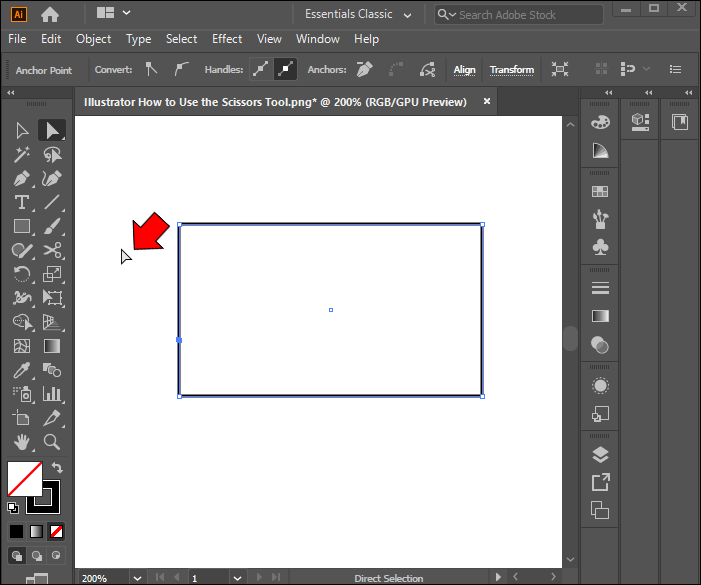
Task: Open the Layers panel icon
Action: [600, 454]
